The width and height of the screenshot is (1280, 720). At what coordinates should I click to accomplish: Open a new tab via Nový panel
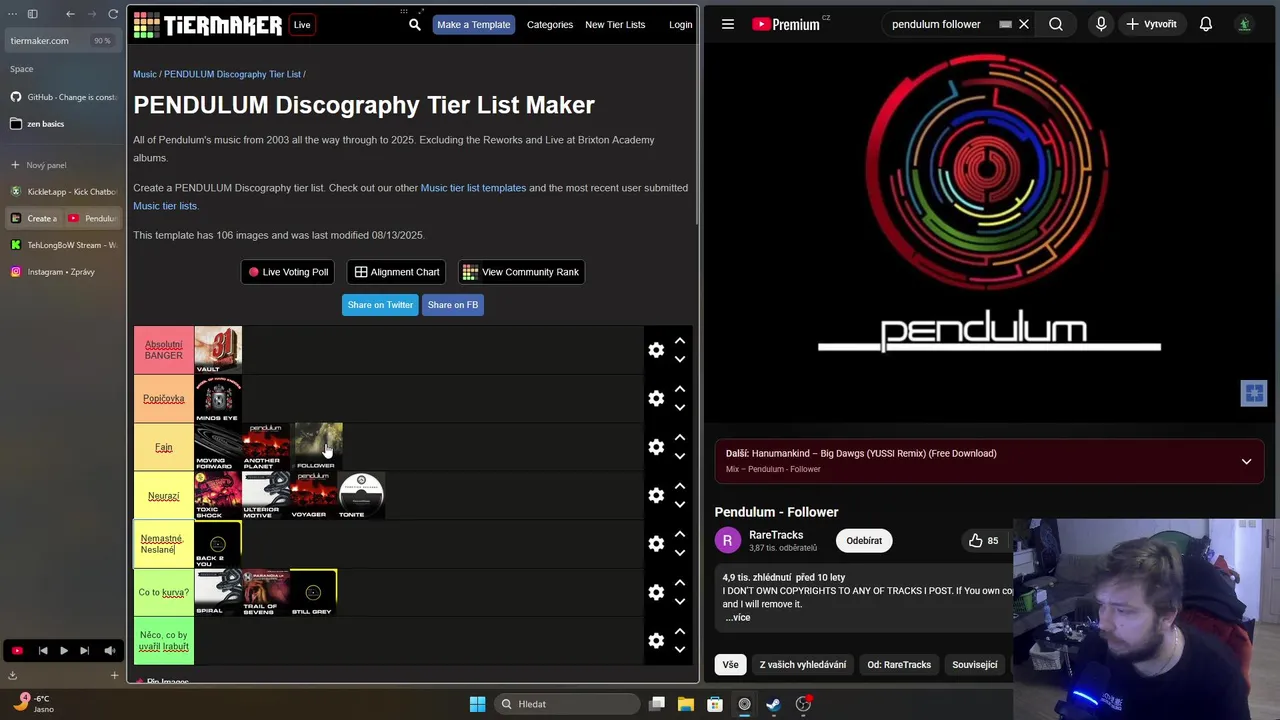63,165
